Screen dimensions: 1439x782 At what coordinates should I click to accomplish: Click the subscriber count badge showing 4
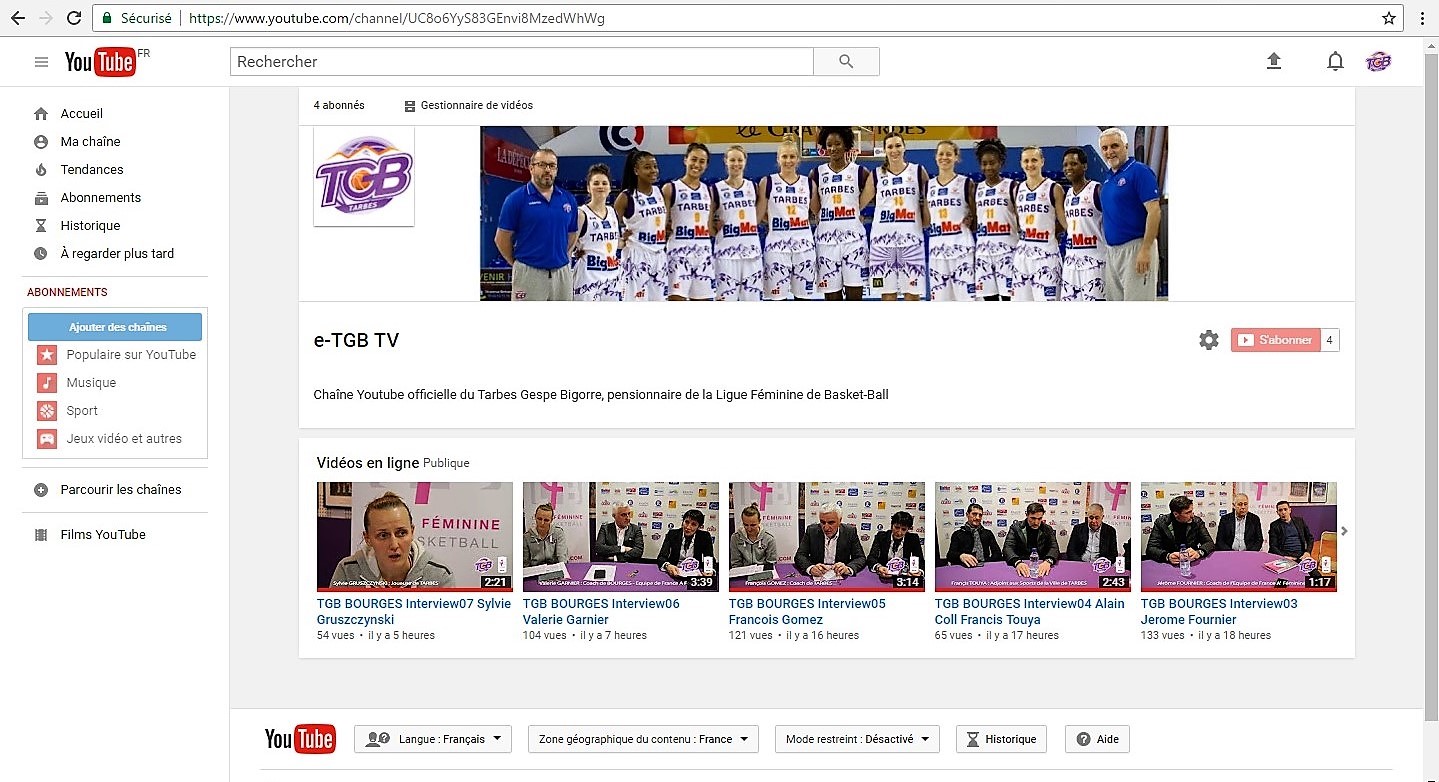[x=1330, y=340]
